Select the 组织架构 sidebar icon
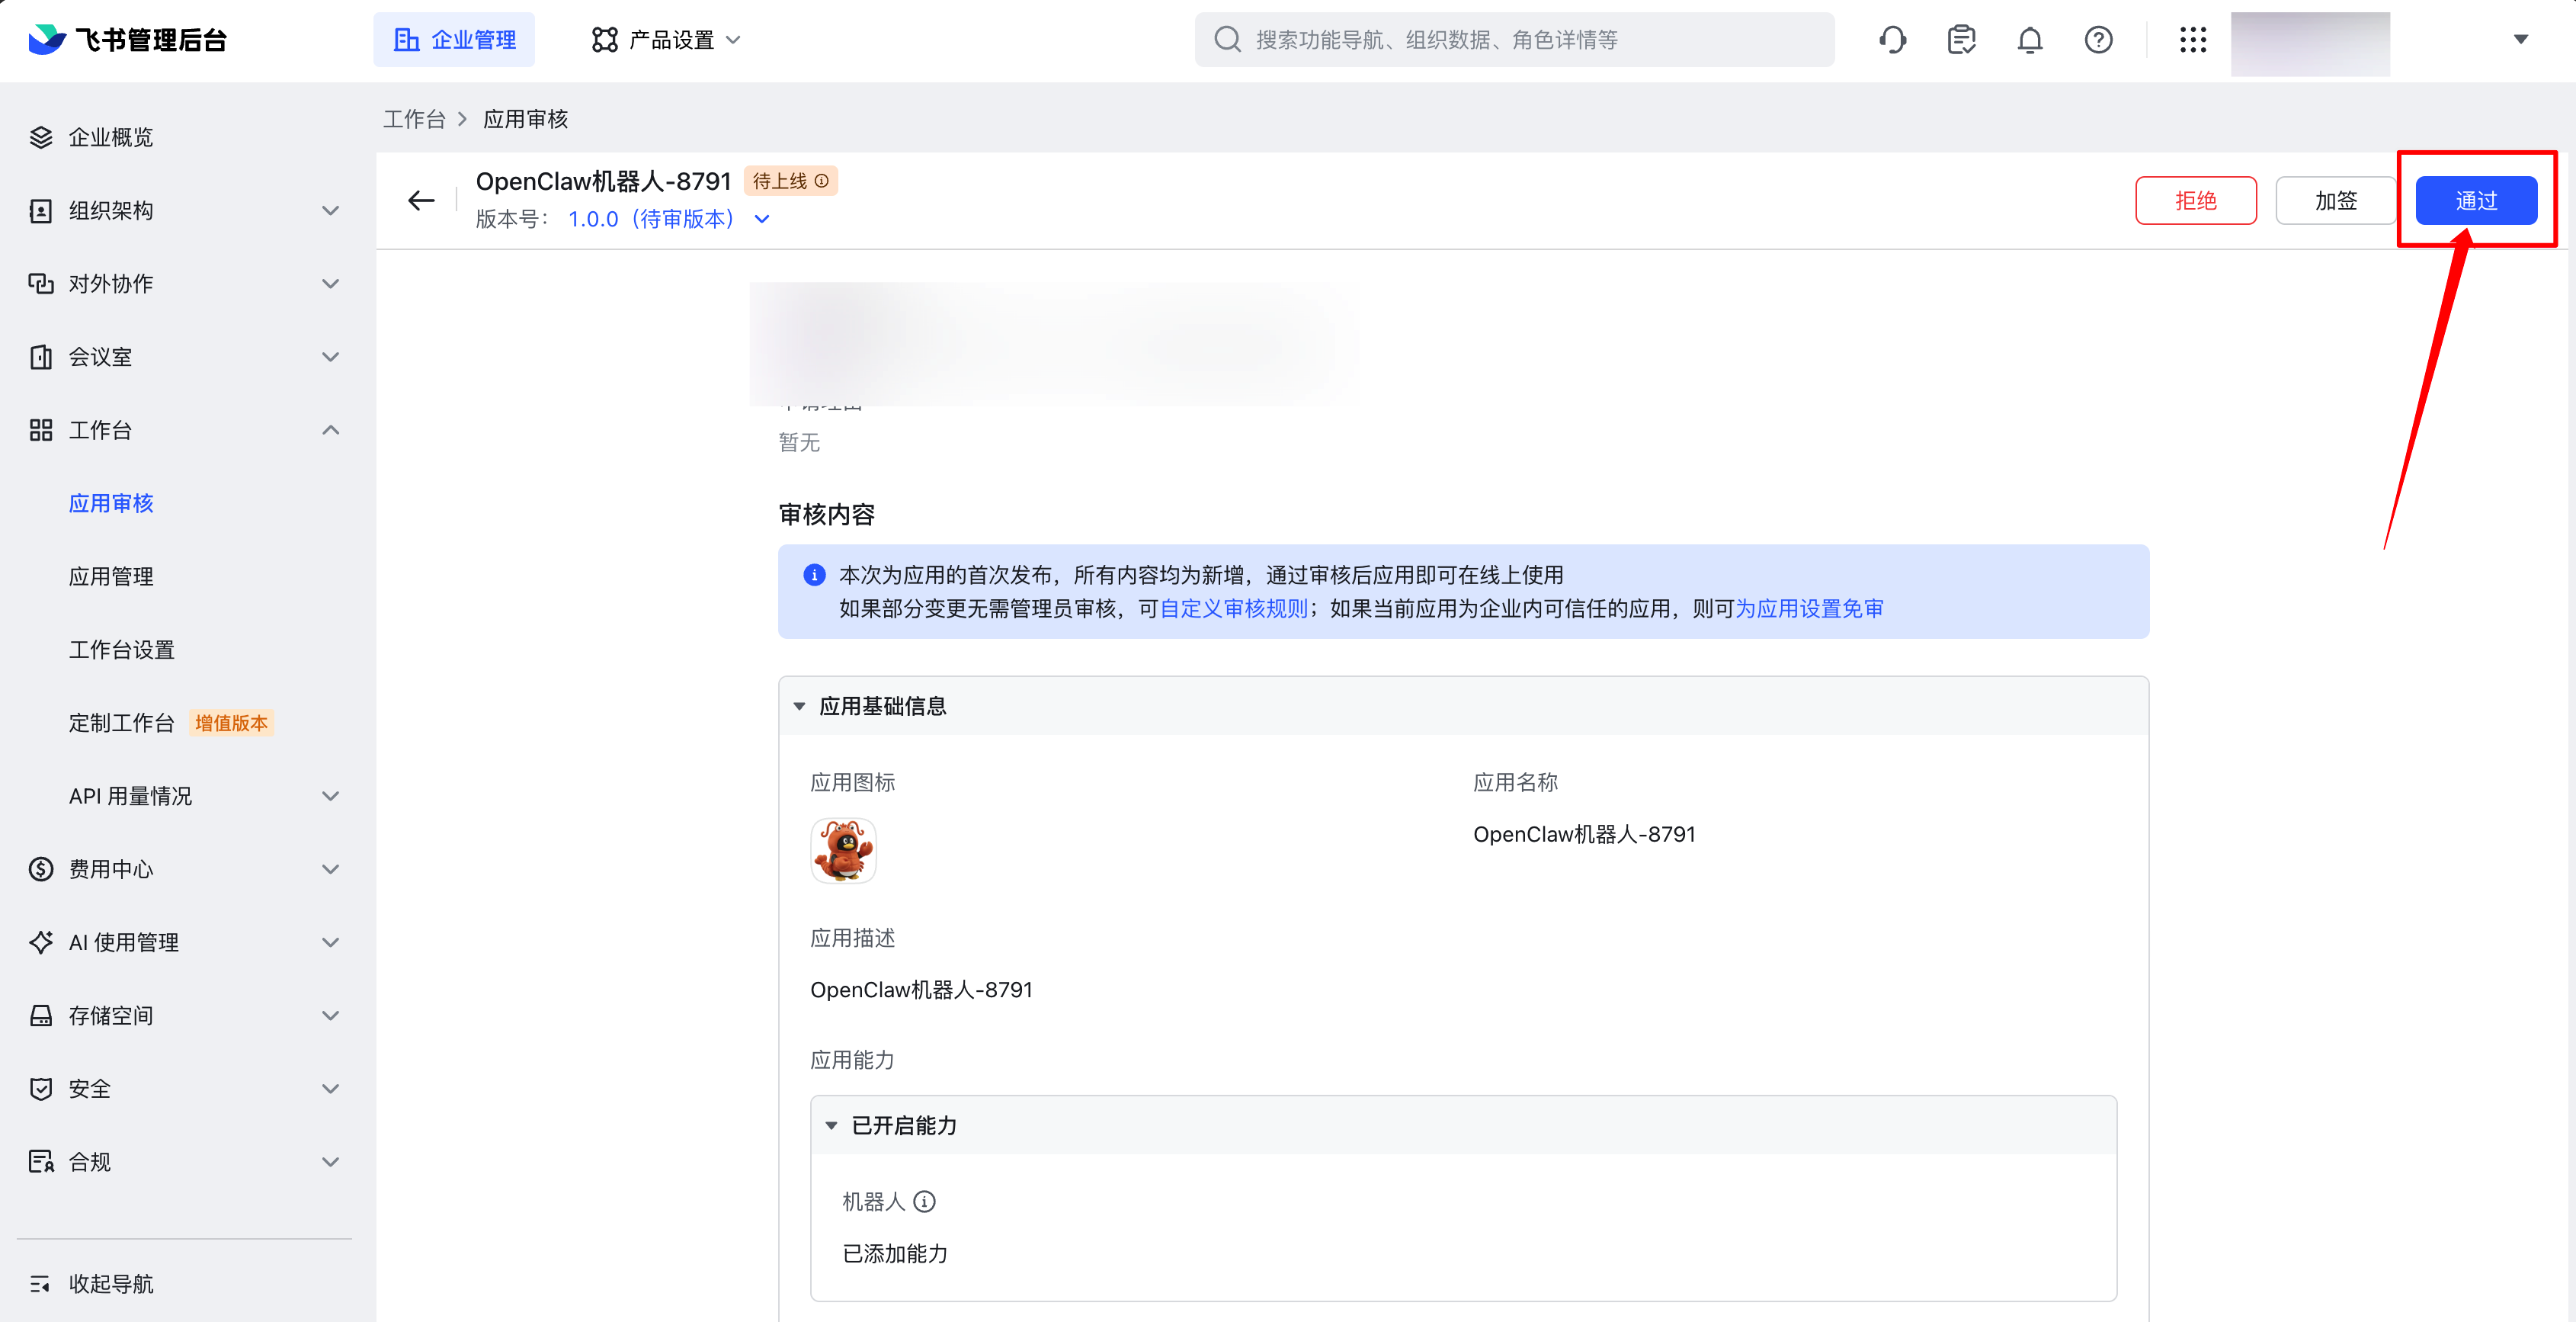Viewport: 2576px width, 1322px height. [40, 210]
